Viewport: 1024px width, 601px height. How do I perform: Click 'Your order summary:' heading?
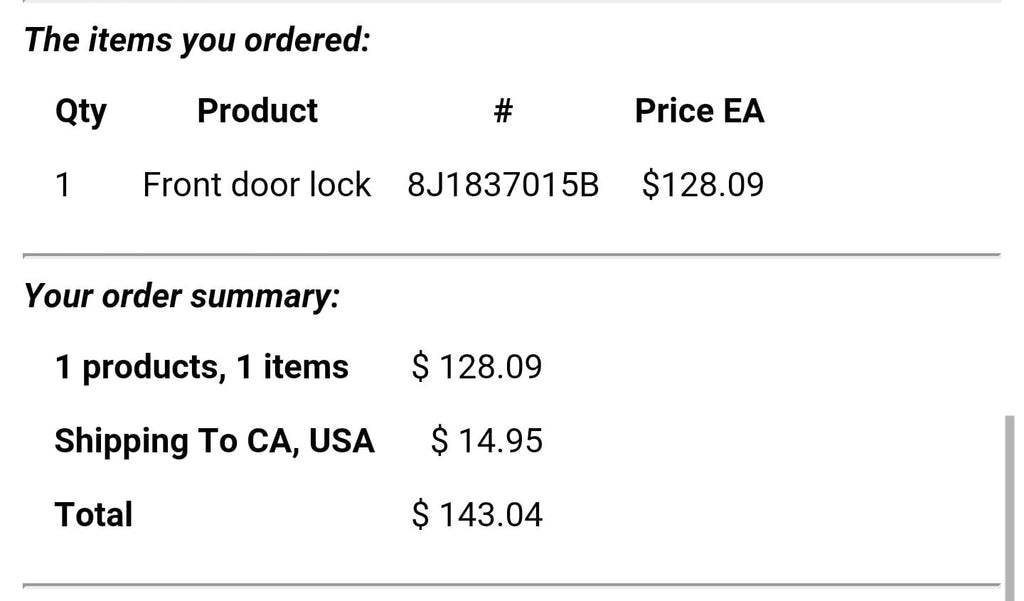[x=182, y=297]
